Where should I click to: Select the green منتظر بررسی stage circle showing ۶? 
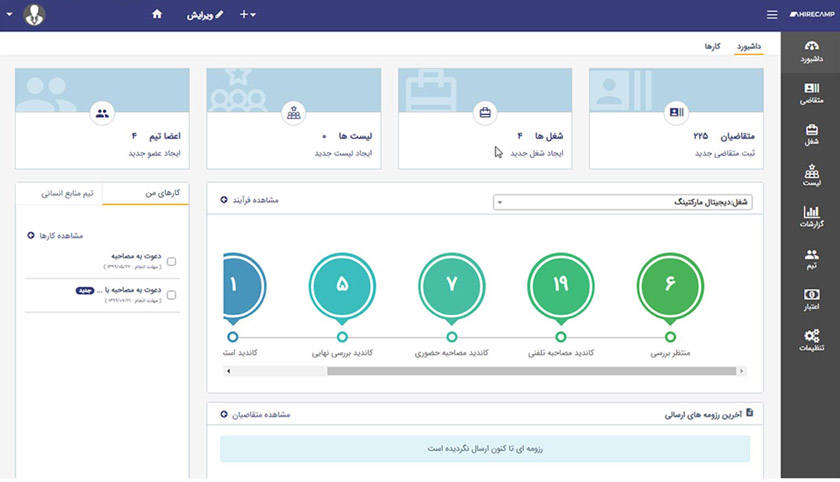pos(670,284)
